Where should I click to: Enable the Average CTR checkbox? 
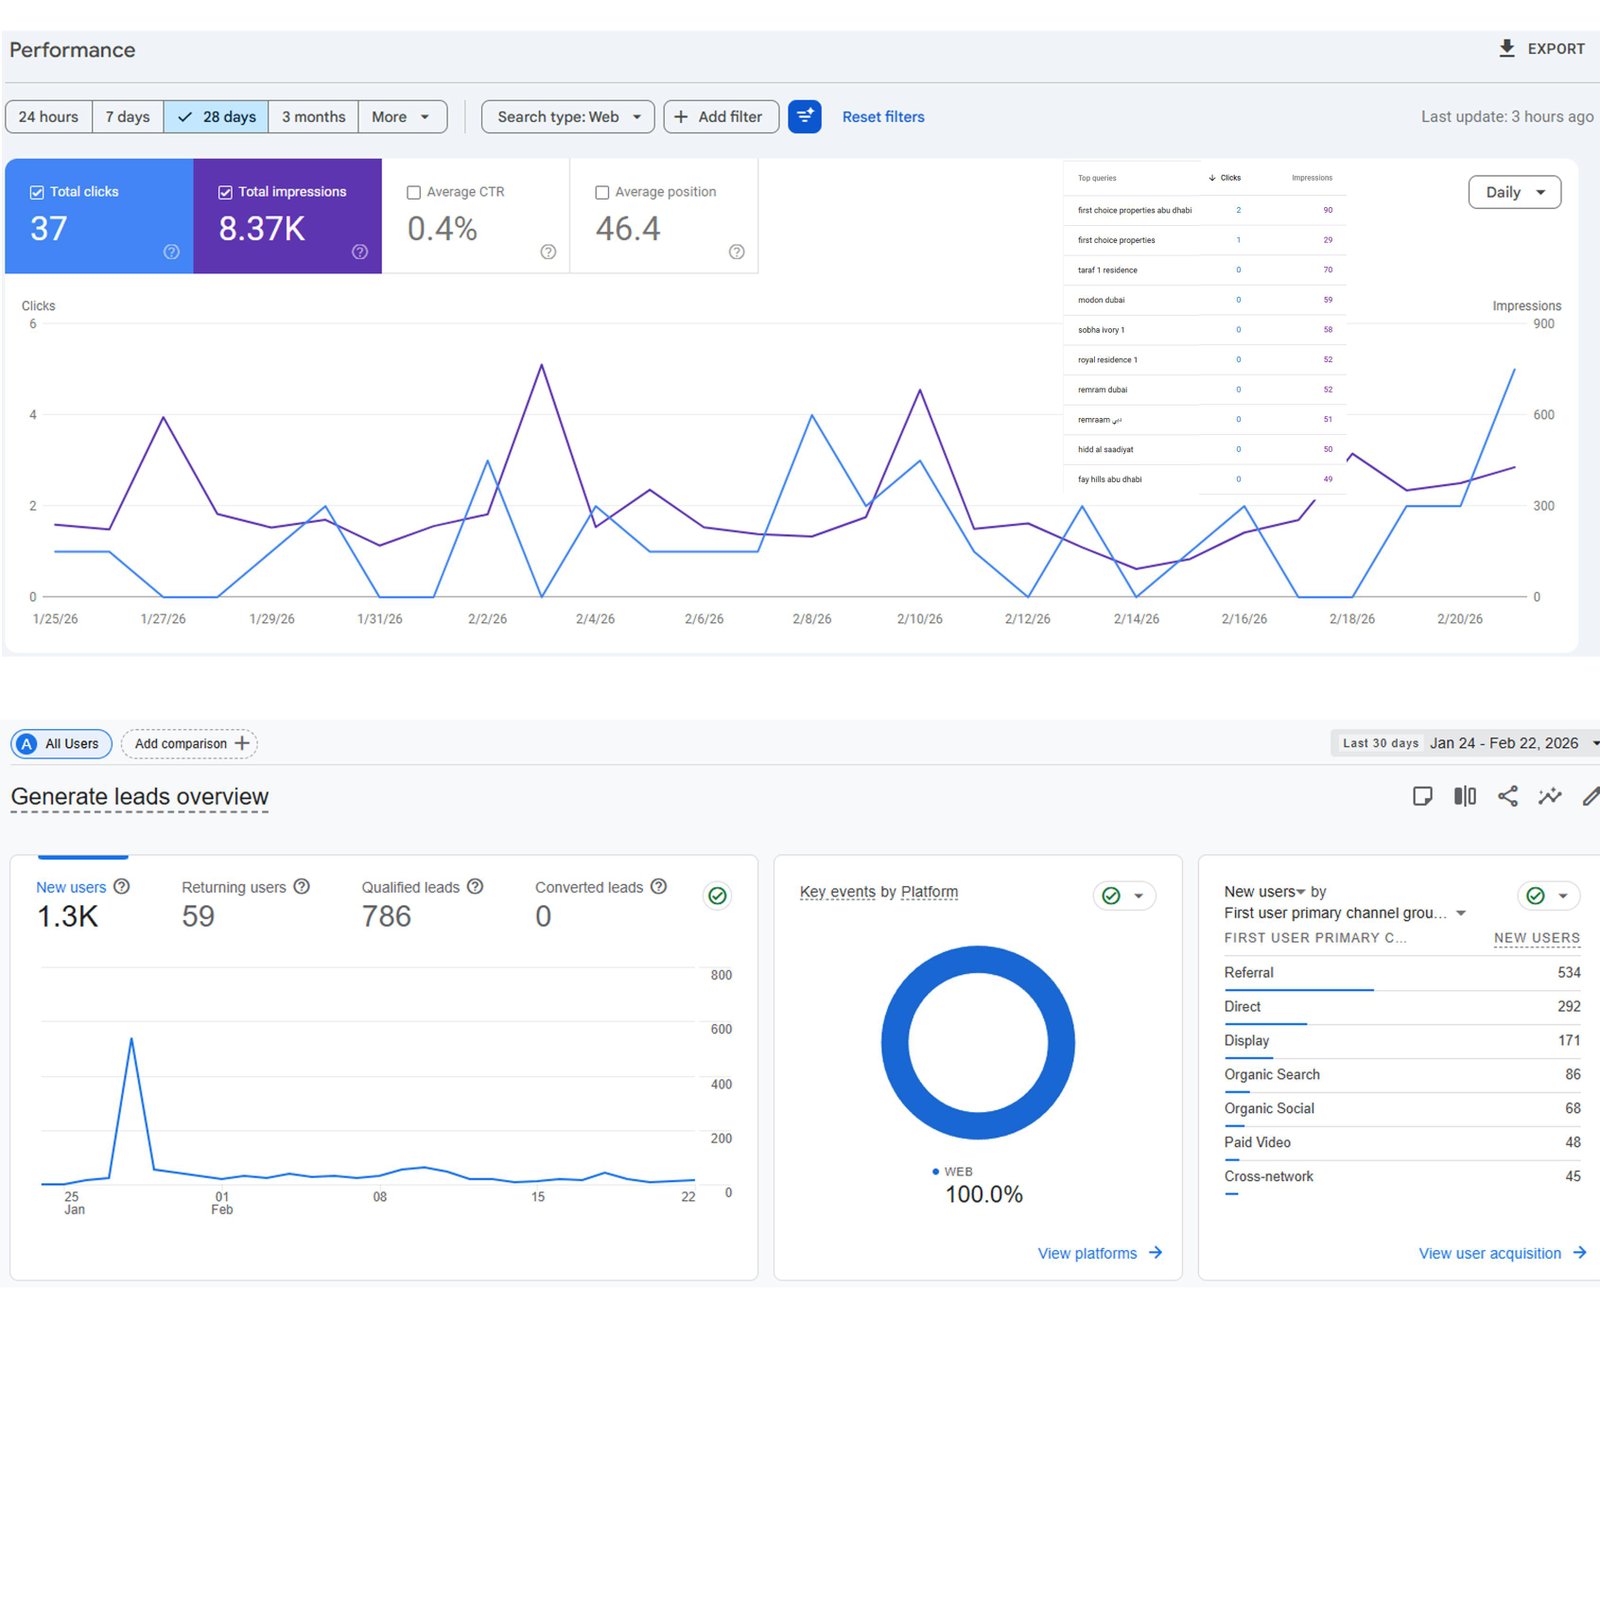[414, 193]
